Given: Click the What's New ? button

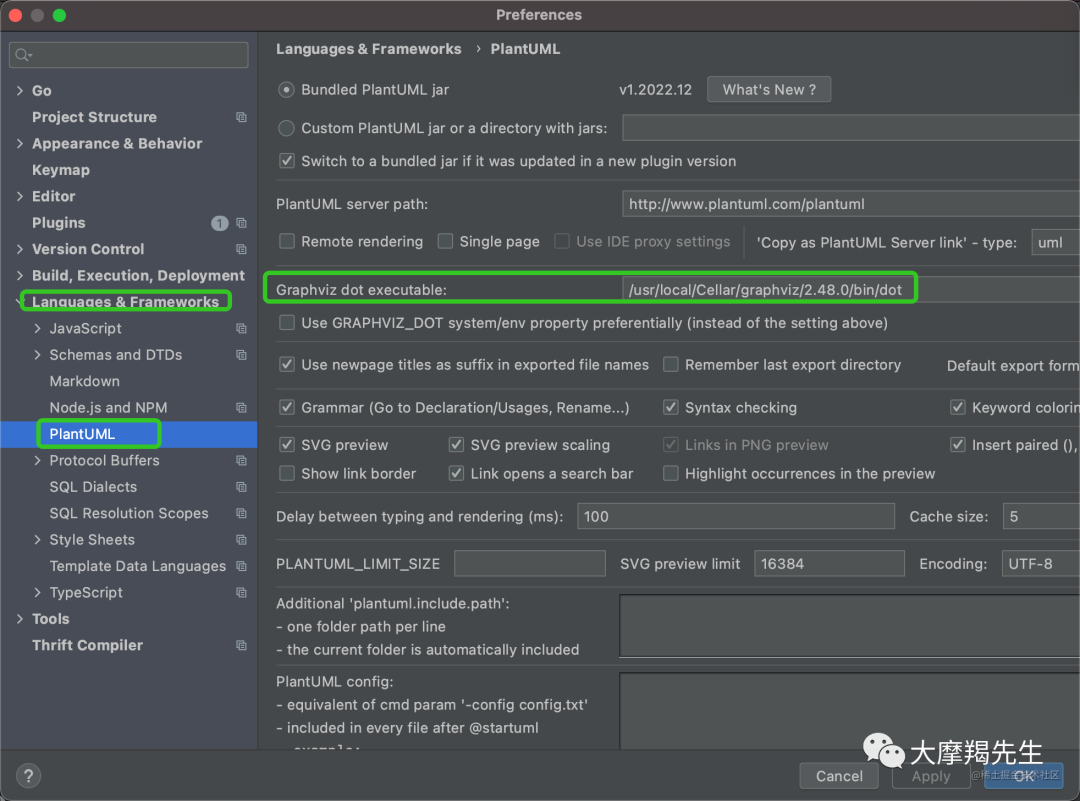Looking at the screenshot, I should [x=769, y=90].
